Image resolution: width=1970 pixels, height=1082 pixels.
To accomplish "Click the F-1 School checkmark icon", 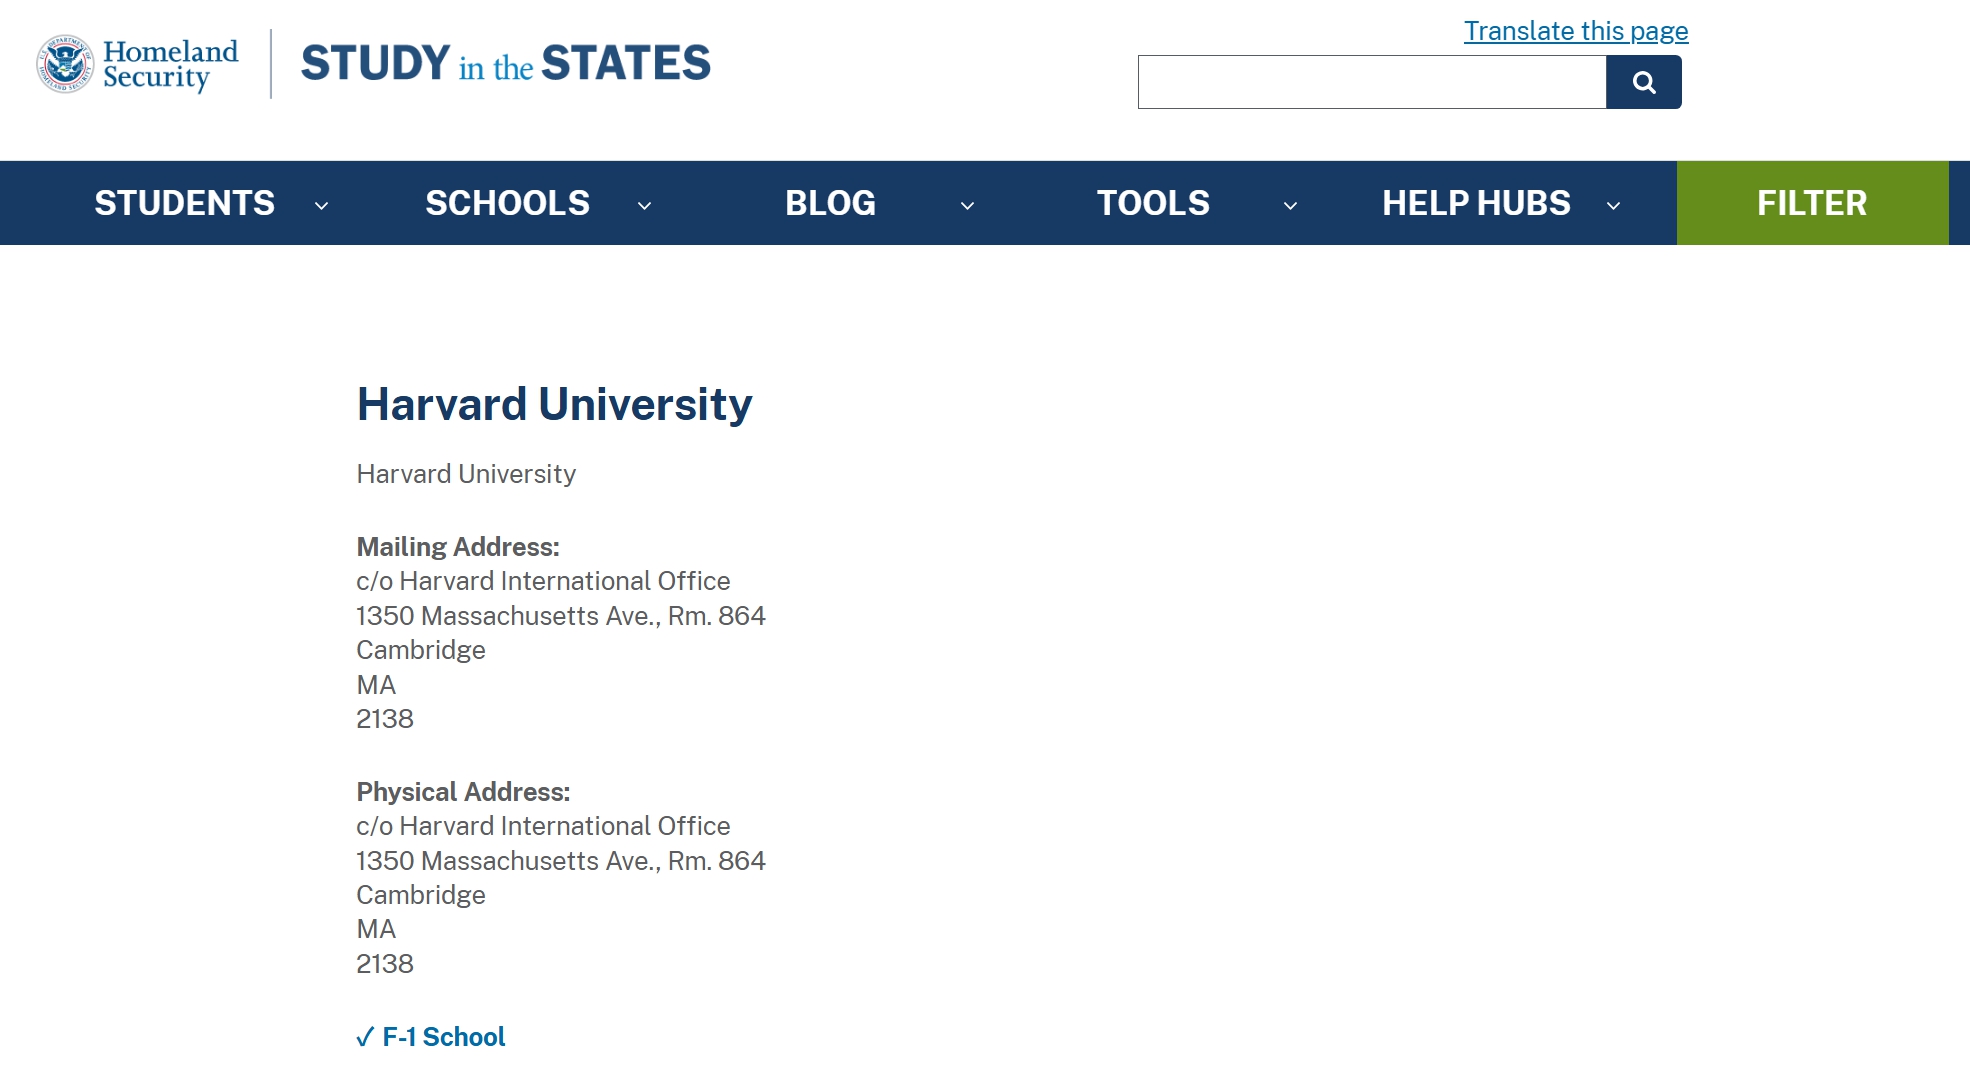I will 365,1037.
